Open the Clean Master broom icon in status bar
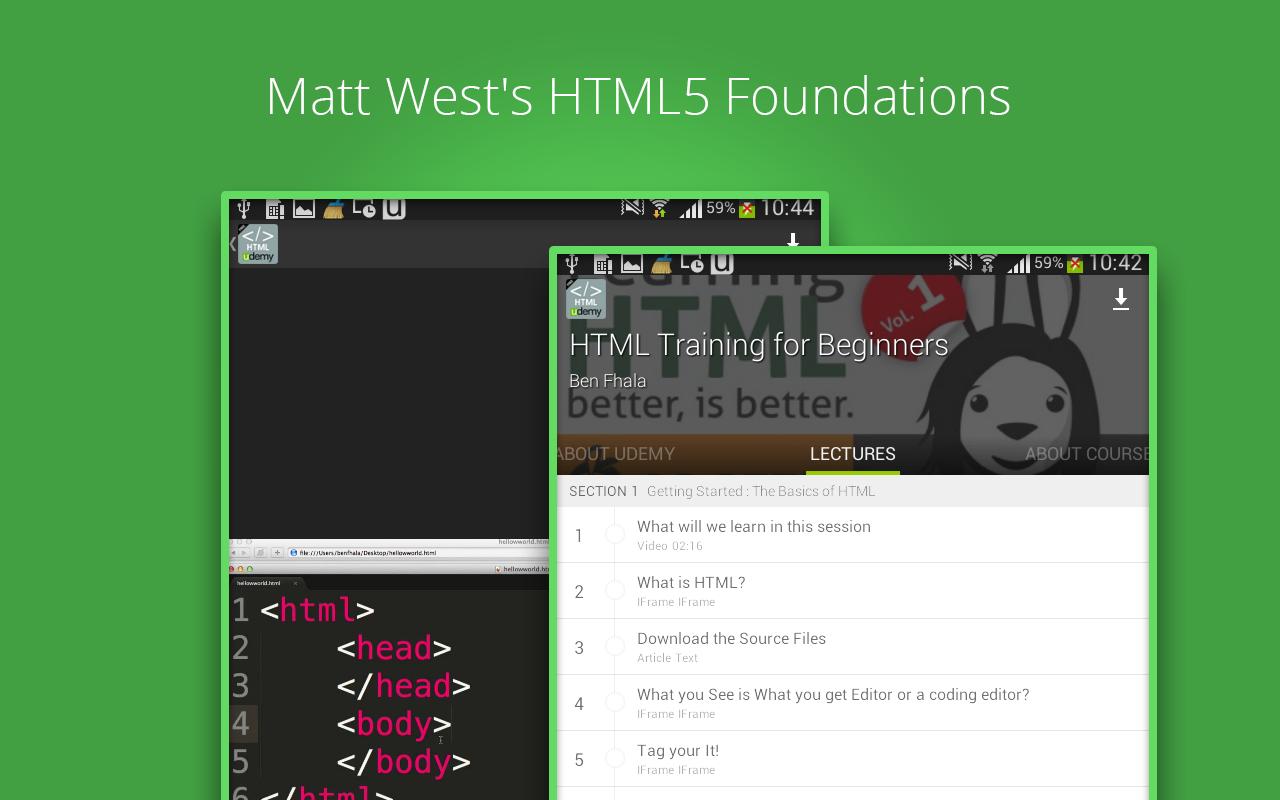 (x=662, y=263)
